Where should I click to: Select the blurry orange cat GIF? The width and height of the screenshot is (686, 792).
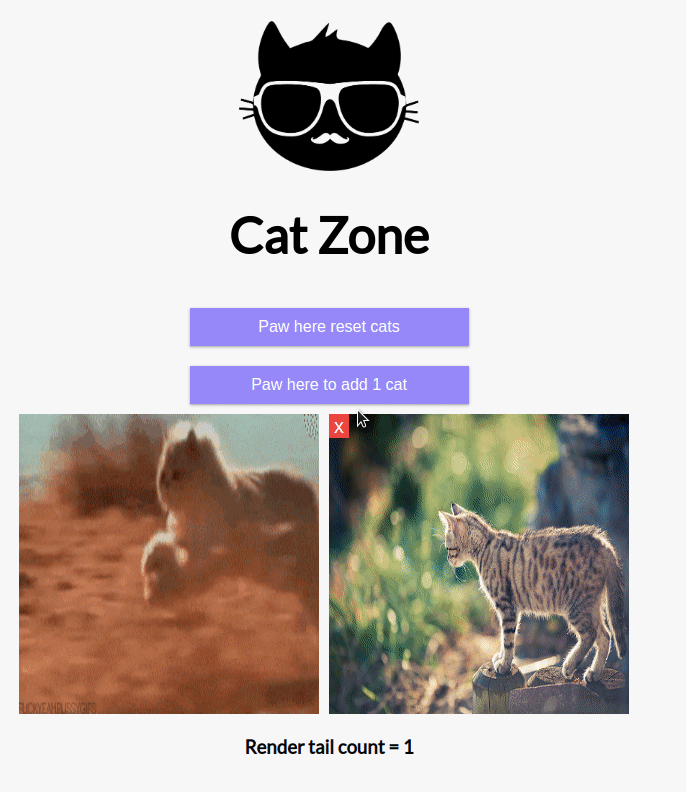click(x=169, y=564)
